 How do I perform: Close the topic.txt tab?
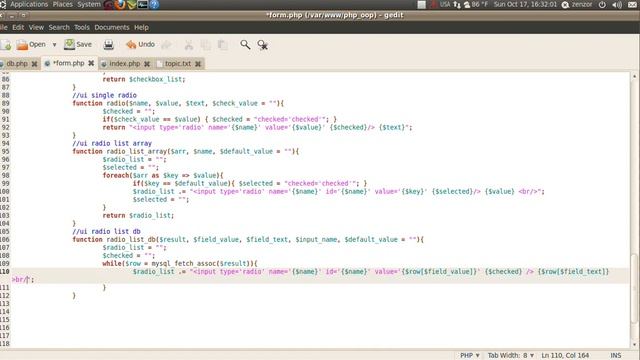198,64
